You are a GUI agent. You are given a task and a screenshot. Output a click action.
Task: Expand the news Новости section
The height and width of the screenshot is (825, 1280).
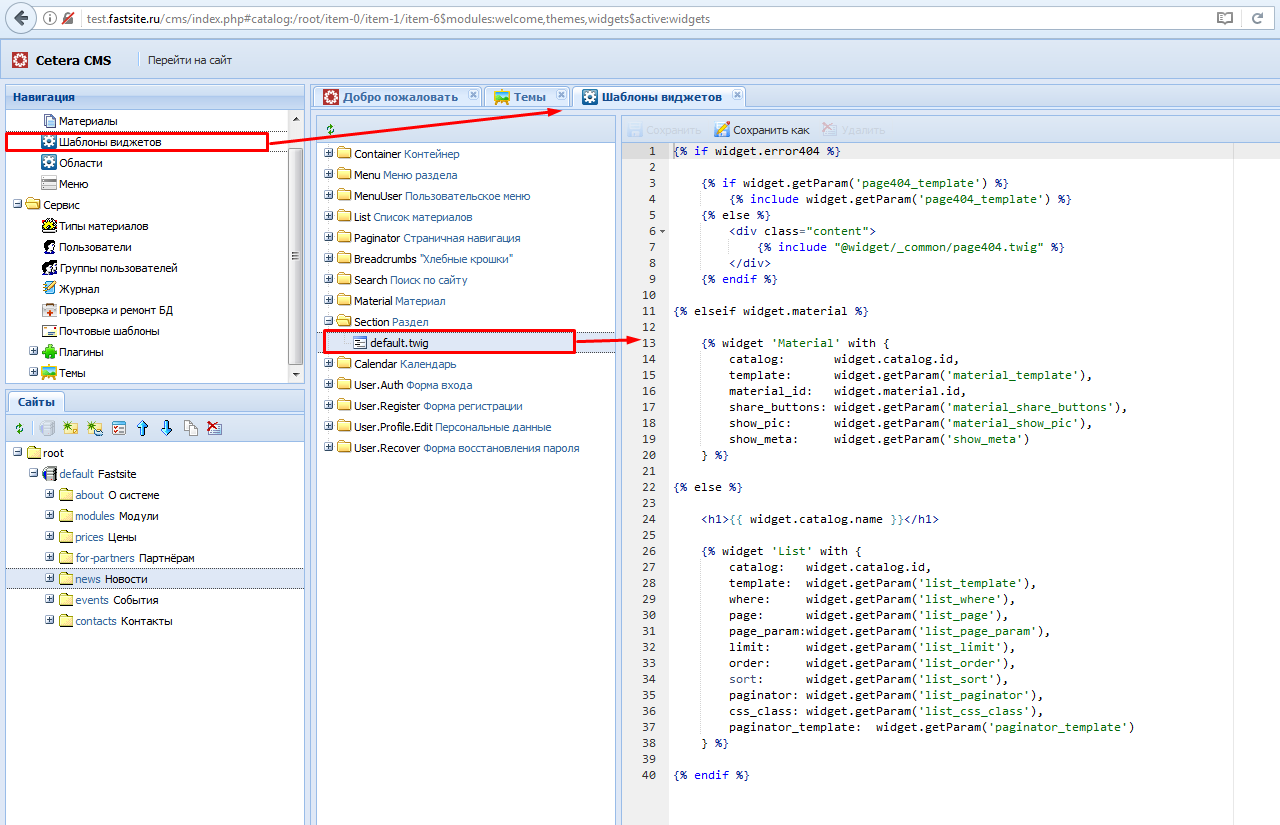point(49,578)
